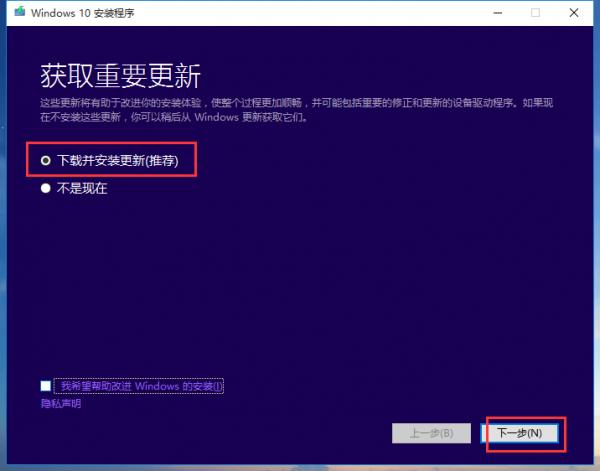Open the "隐私声明" link
This screenshot has height=471, width=600.
[61, 403]
